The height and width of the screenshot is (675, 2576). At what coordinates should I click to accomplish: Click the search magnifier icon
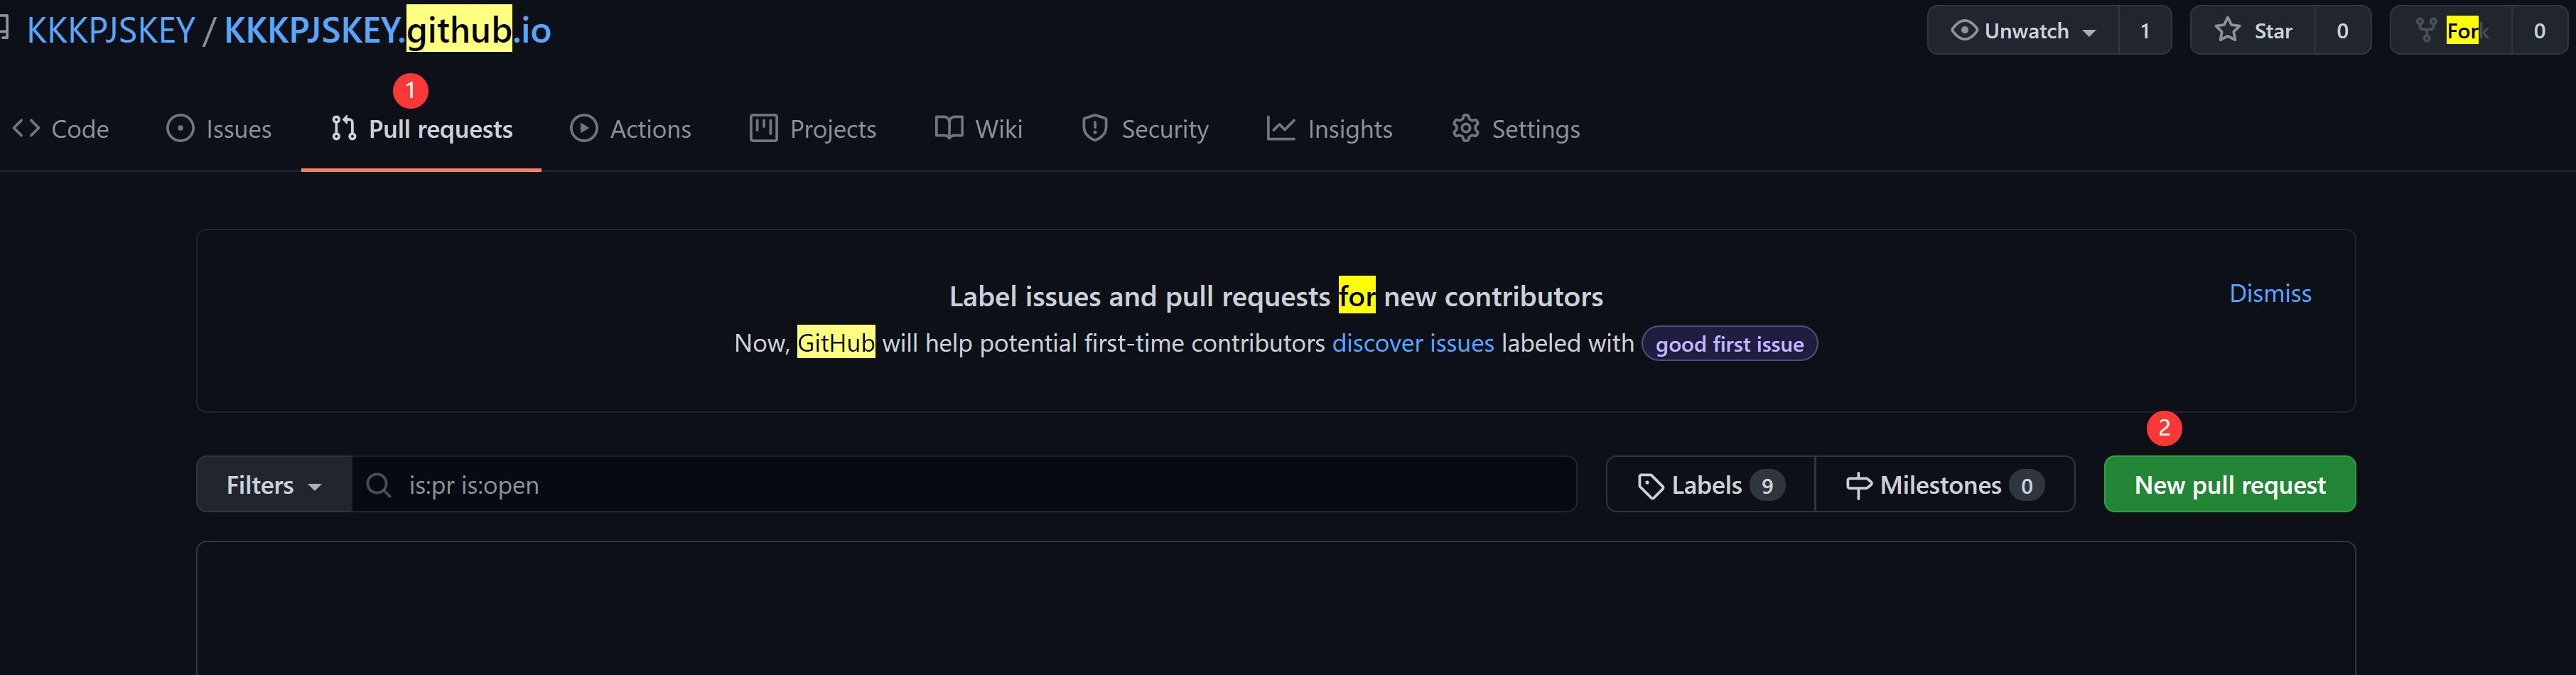pos(378,485)
